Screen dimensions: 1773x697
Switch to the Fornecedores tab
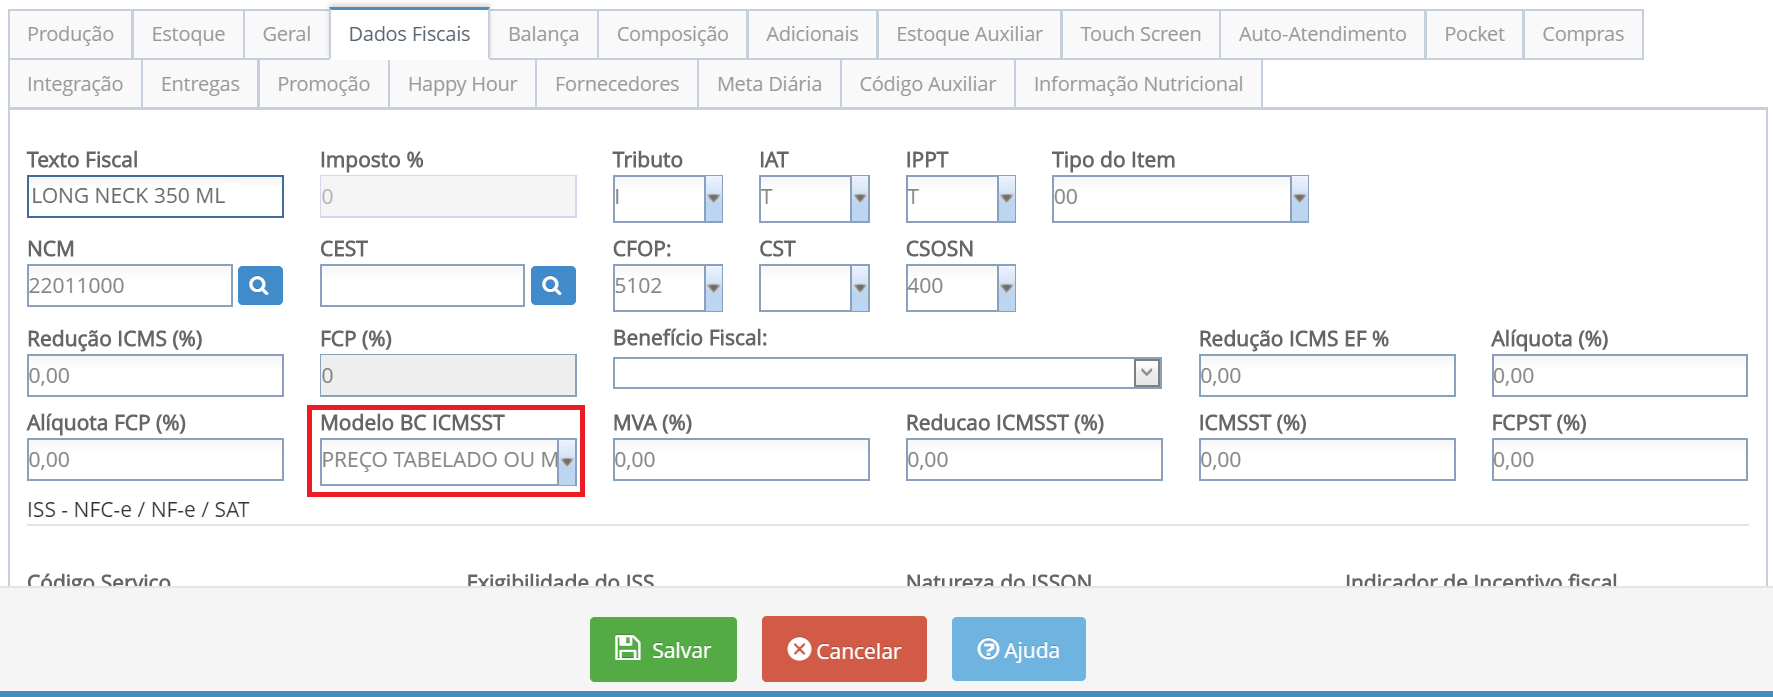617,84
